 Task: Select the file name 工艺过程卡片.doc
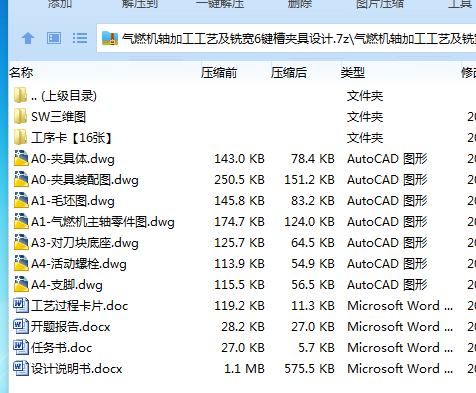coord(79,306)
